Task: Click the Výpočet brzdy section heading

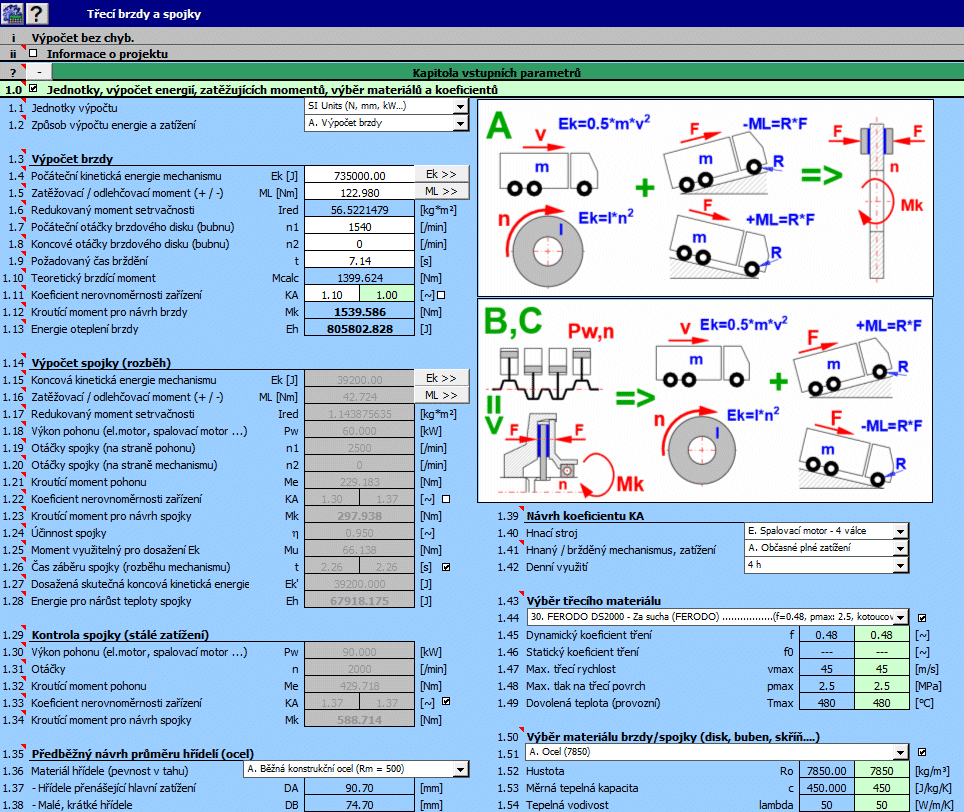Action: (x=72, y=159)
